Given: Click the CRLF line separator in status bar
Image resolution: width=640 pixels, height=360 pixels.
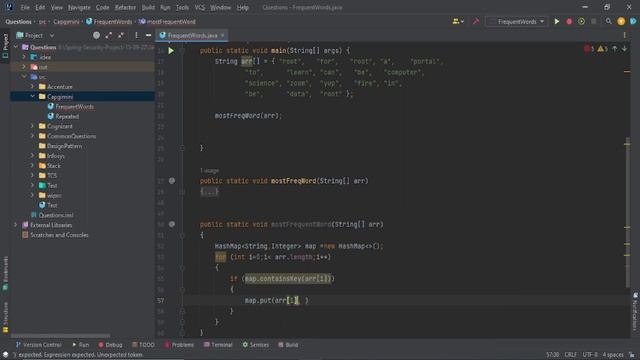Looking at the screenshot, I should (x=571, y=355).
